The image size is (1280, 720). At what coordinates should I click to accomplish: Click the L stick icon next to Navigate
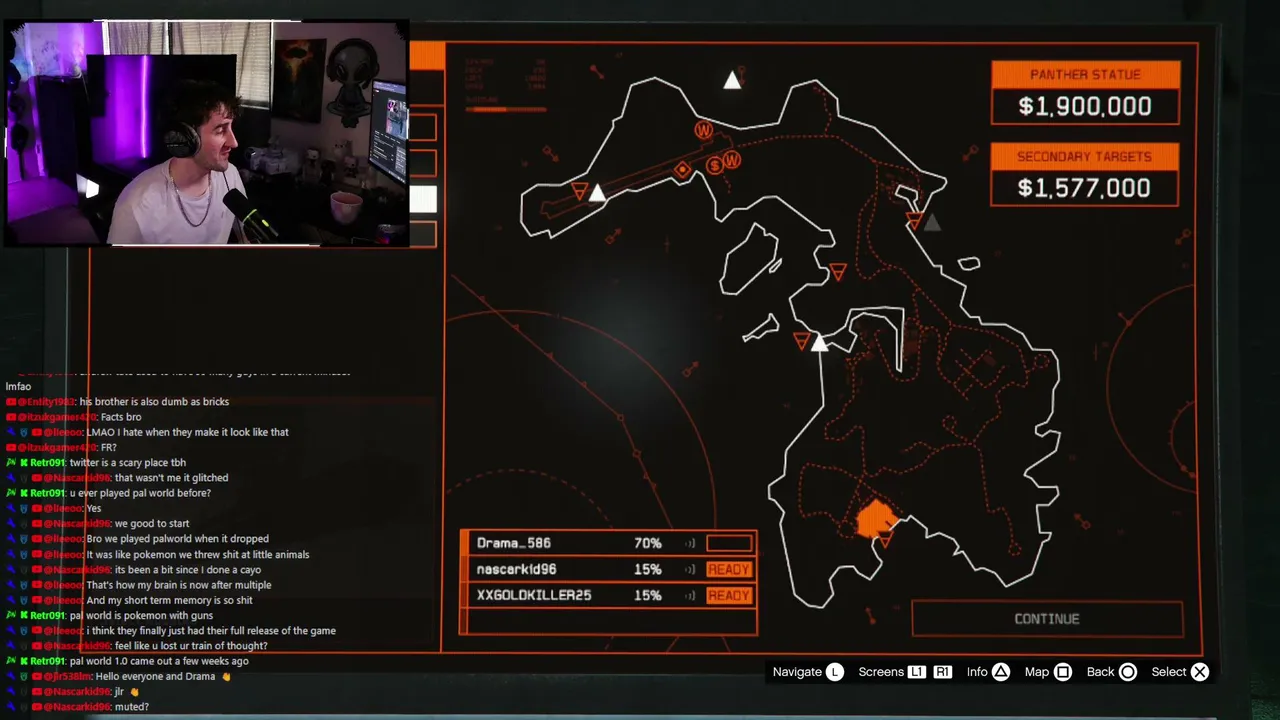pyautogui.click(x=835, y=672)
